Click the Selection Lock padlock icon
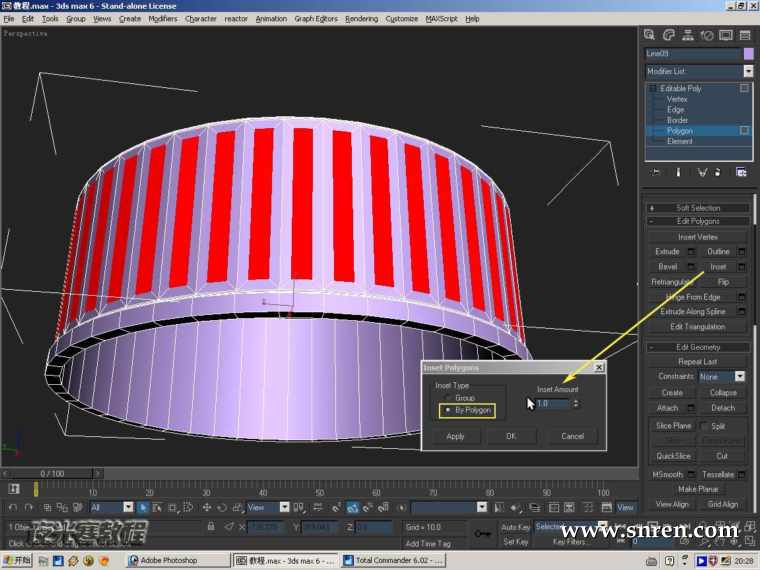760x570 pixels. tap(211, 526)
